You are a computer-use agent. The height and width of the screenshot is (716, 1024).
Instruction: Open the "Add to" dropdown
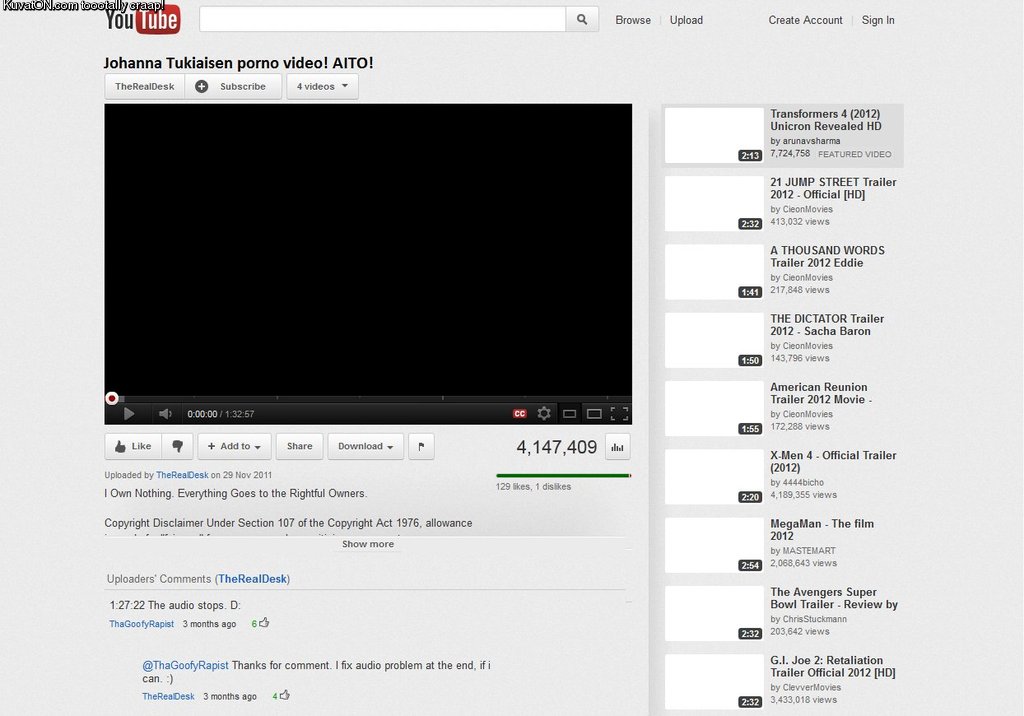click(x=234, y=447)
